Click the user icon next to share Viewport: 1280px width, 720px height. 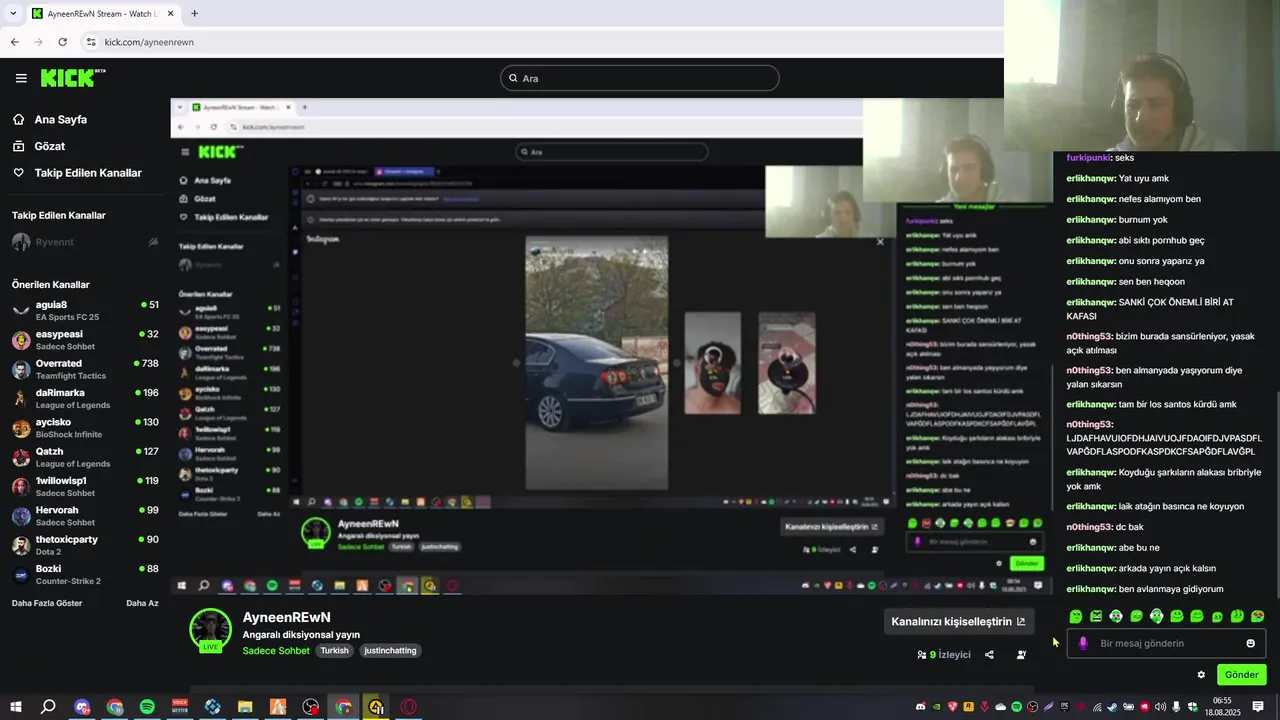1021,655
